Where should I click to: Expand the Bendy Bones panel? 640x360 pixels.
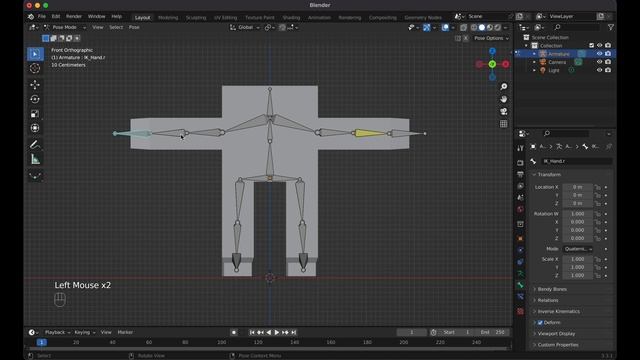pyautogui.click(x=551, y=289)
